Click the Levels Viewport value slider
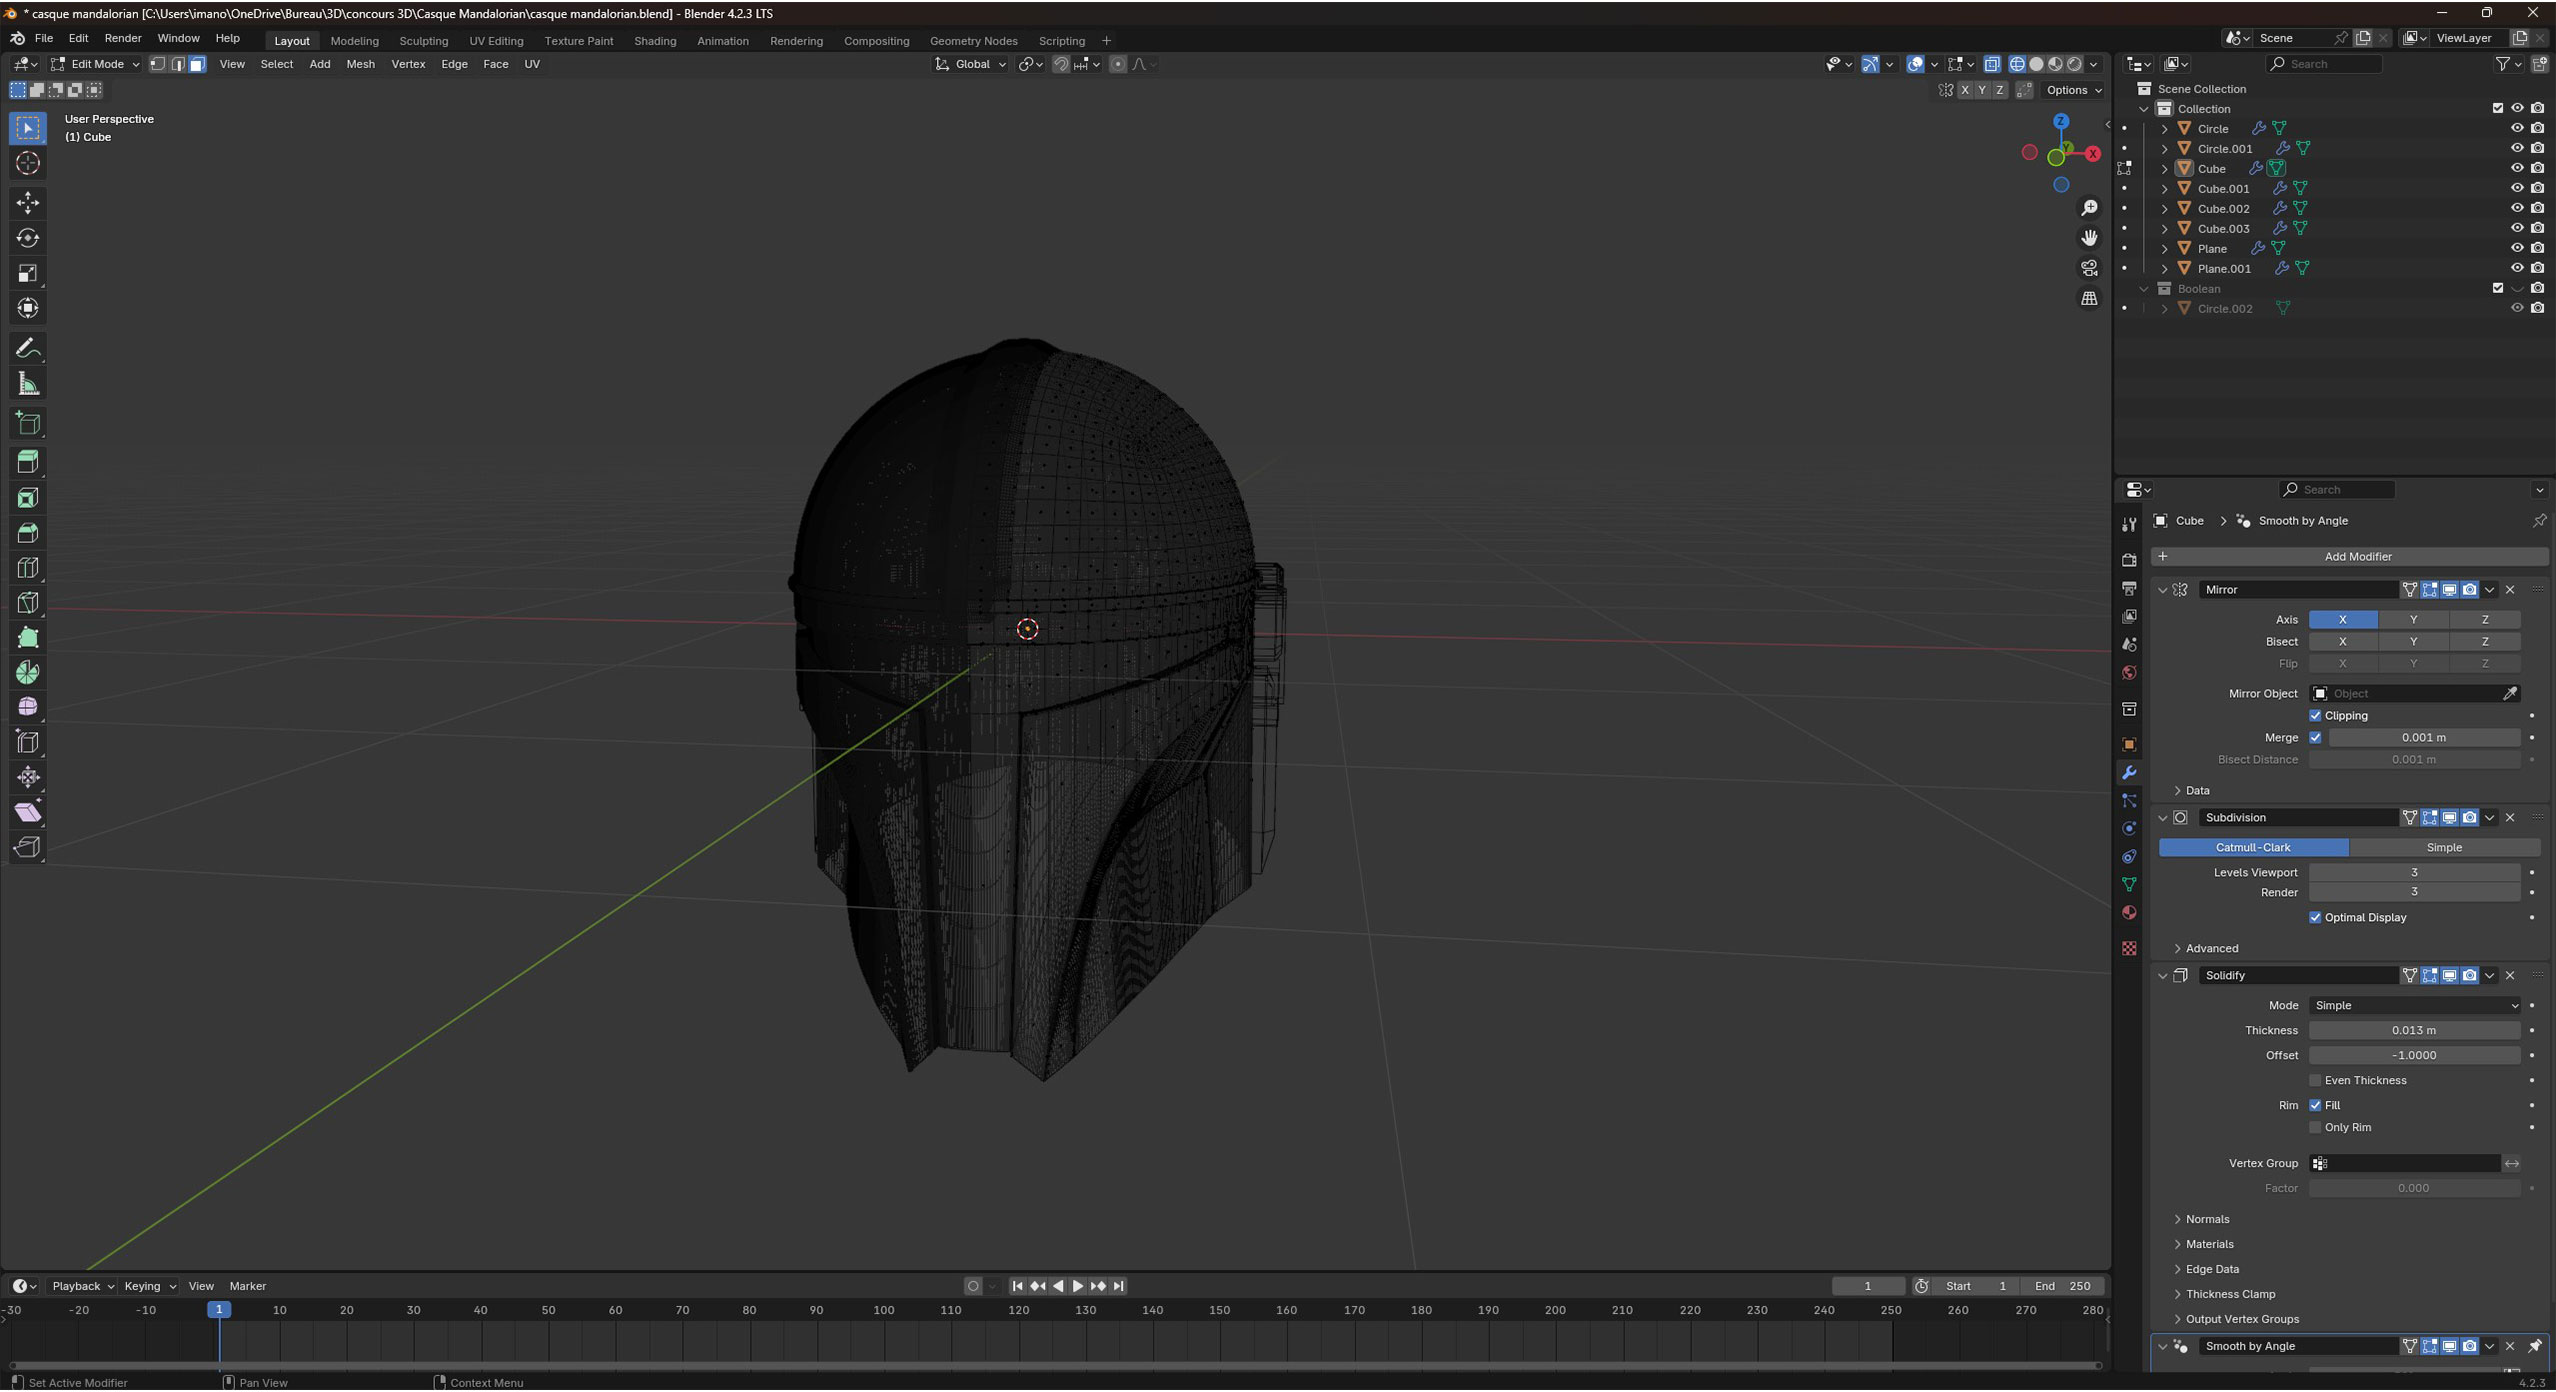Screen dimensions: 2556x1392 (x=2413, y=873)
